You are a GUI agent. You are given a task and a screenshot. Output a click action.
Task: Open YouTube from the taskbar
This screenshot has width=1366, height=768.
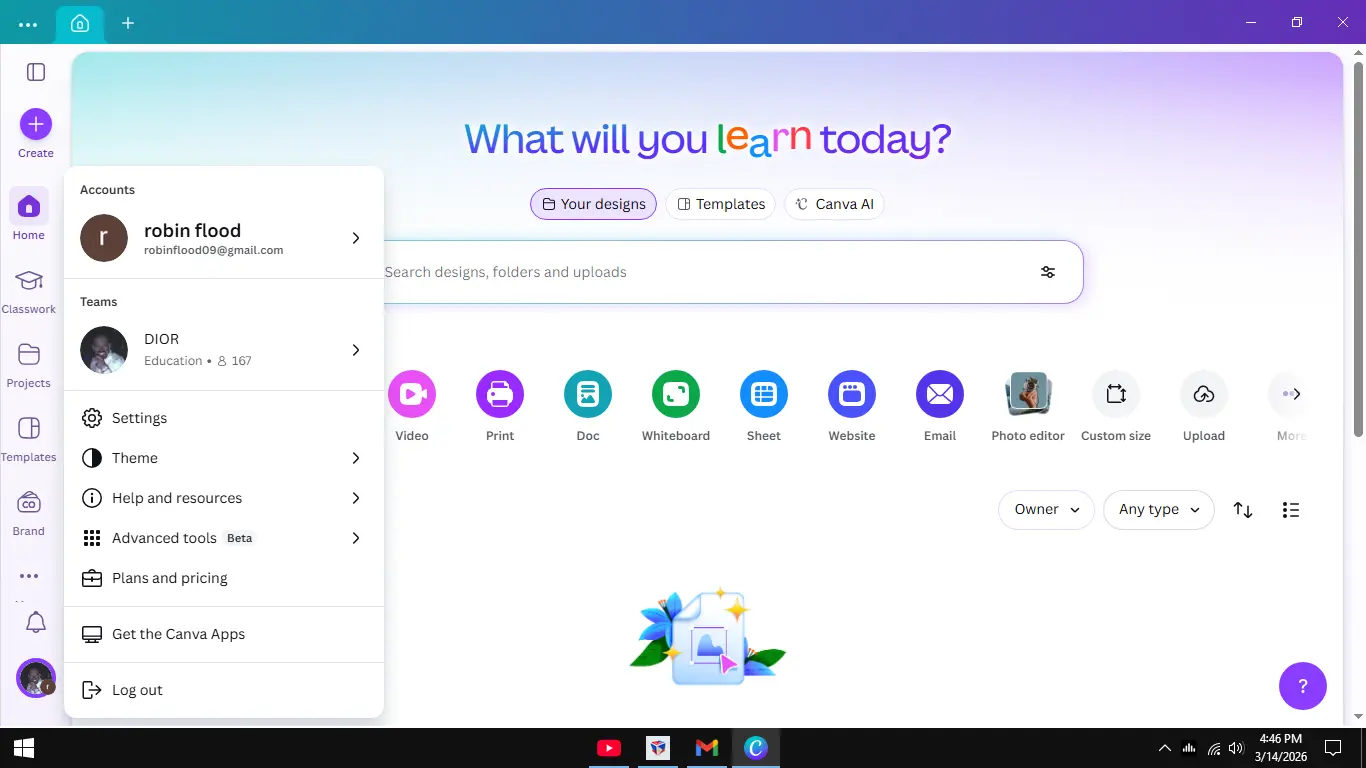(608, 748)
